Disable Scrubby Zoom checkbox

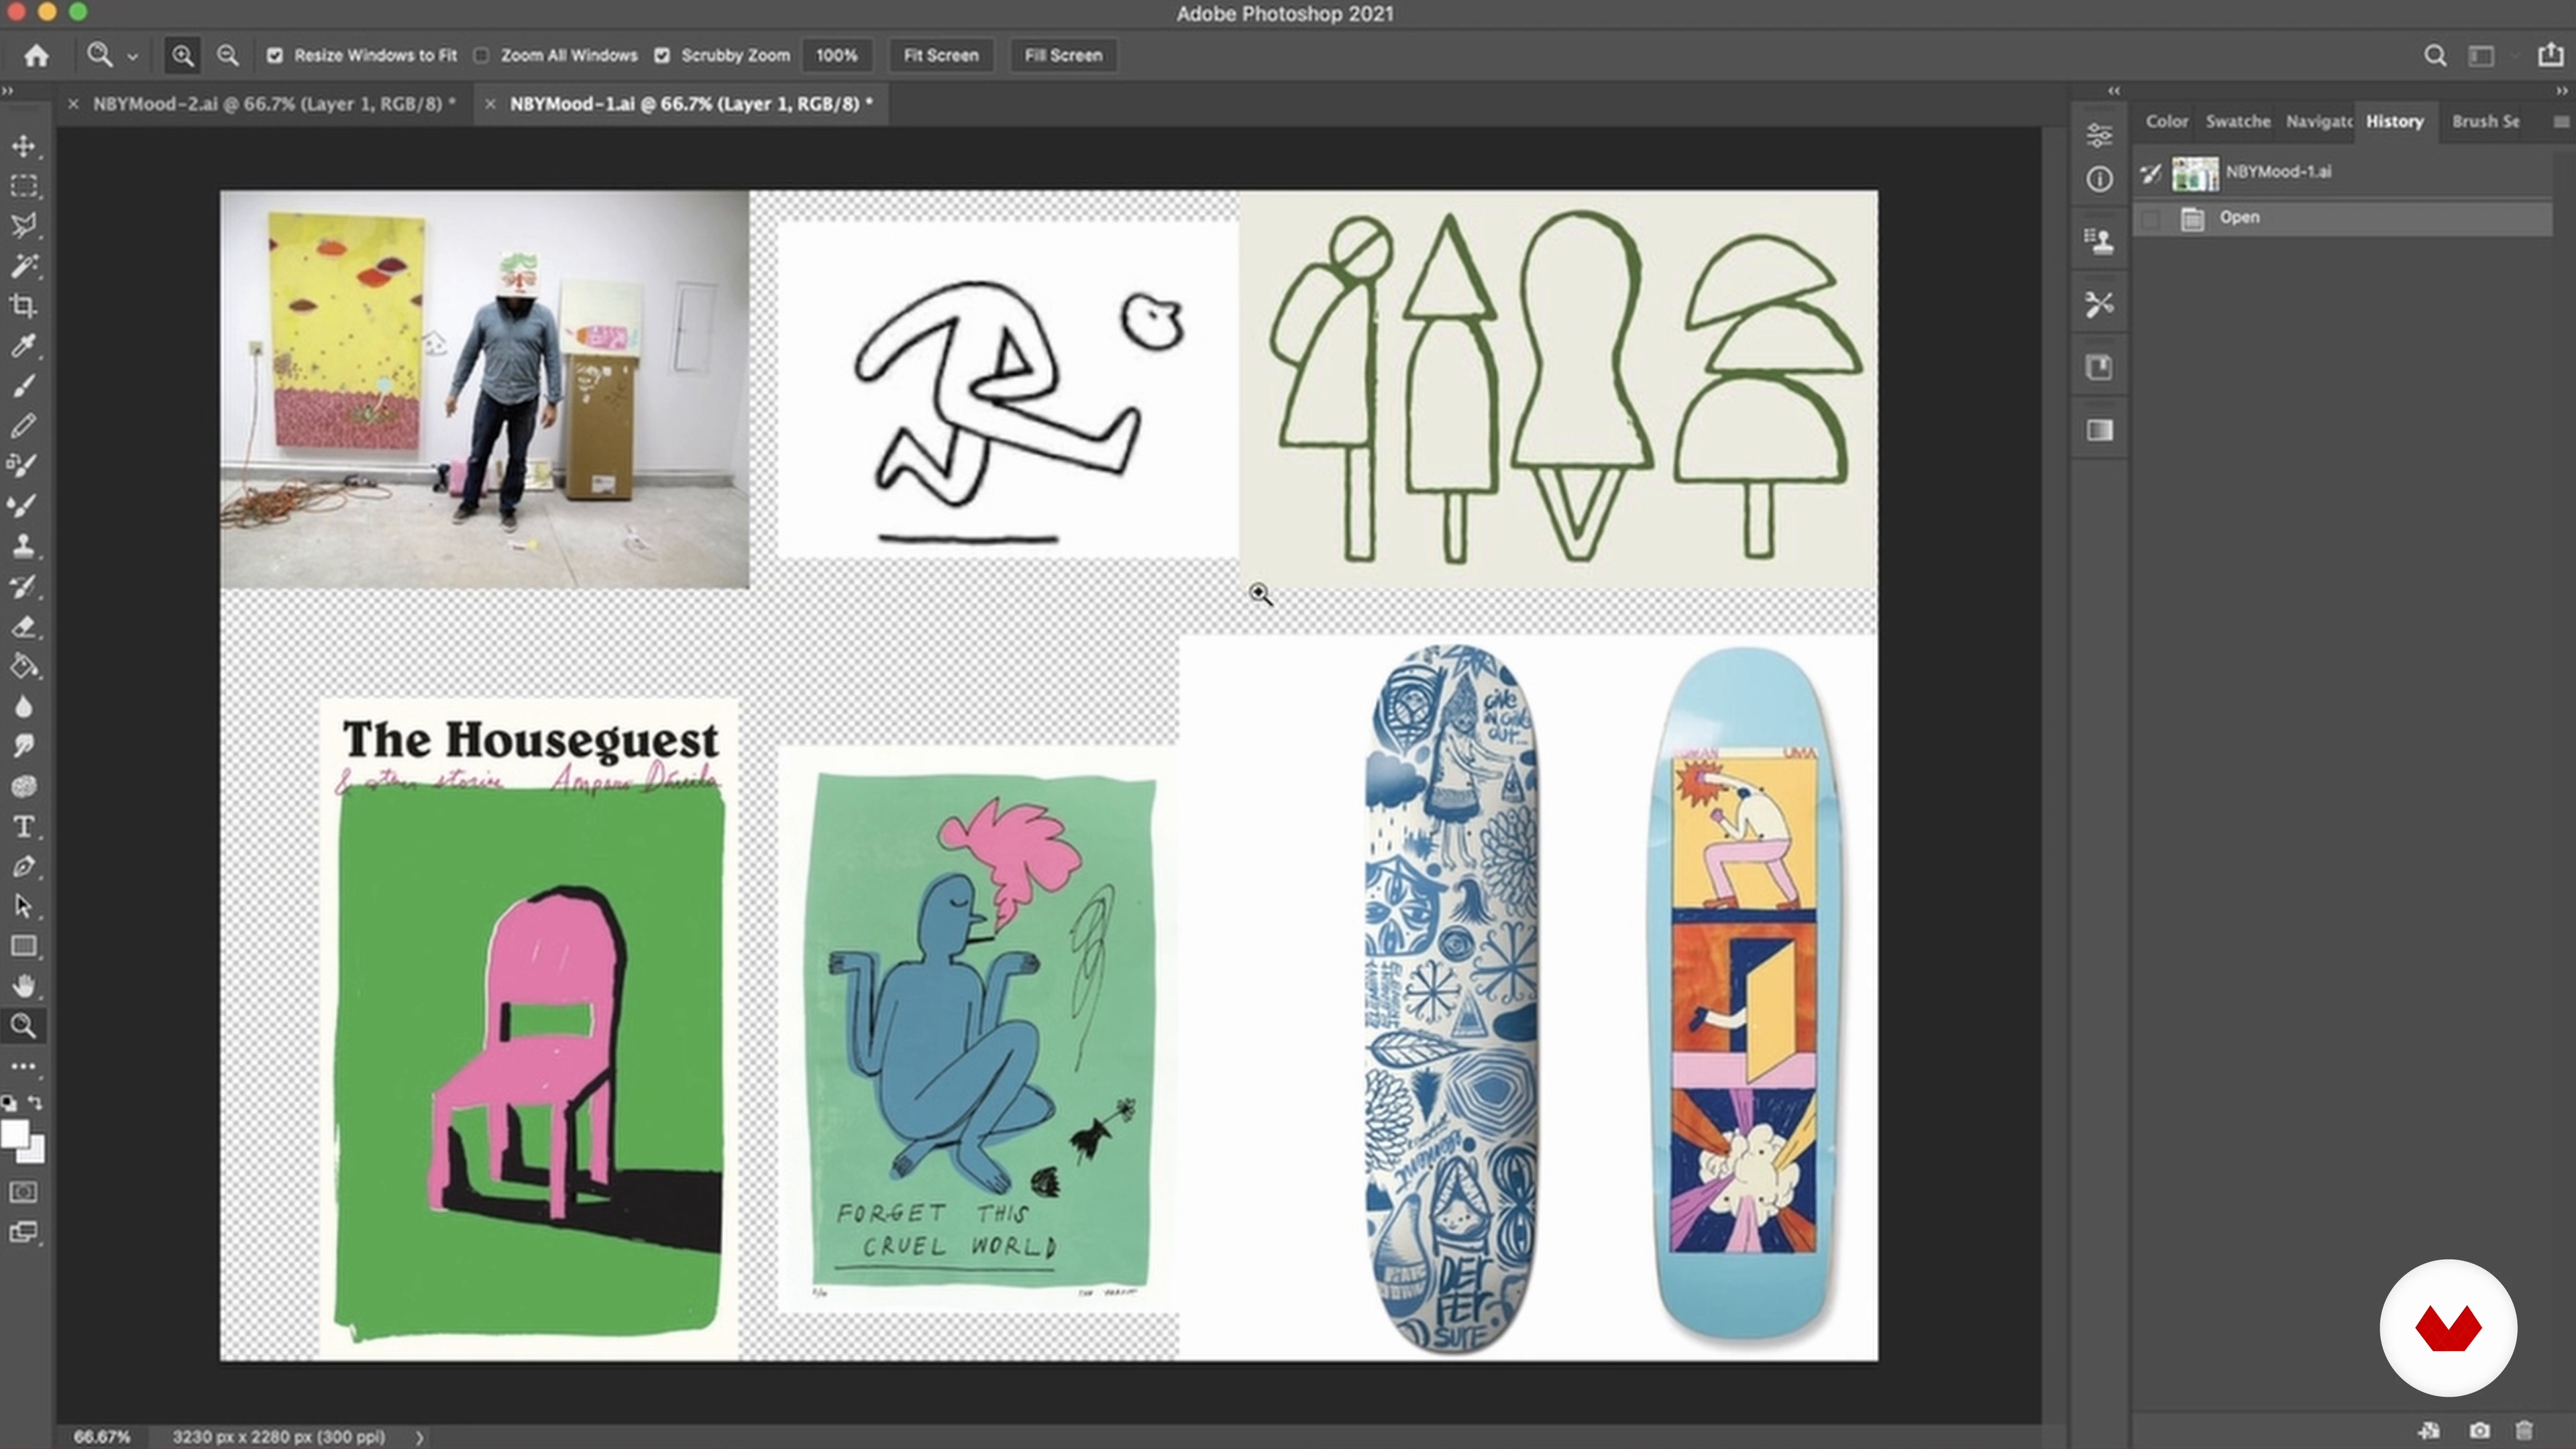pyautogui.click(x=662, y=56)
